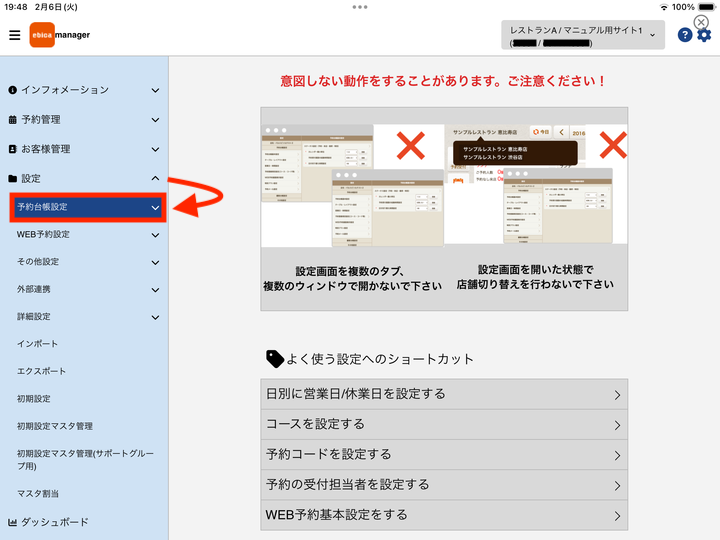This screenshot has width=720, height=540.
Task: Select お客様管理 in the sidebar
Action: click(x=46, y=149)
